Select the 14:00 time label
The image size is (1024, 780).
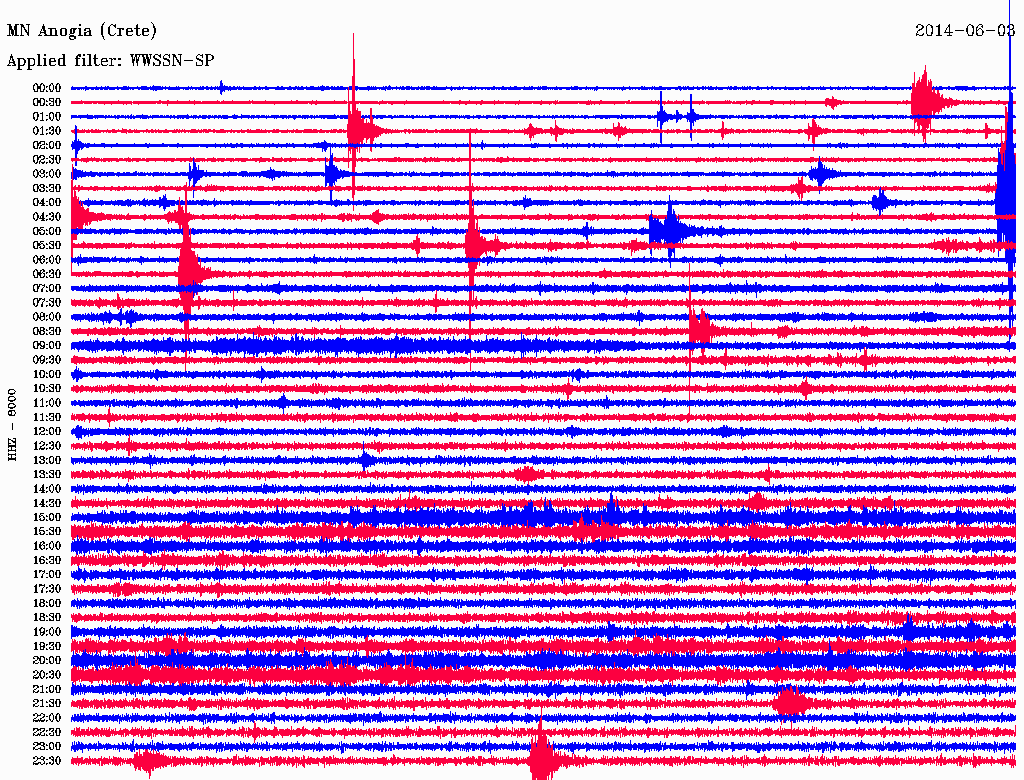(x=47, y=489)
